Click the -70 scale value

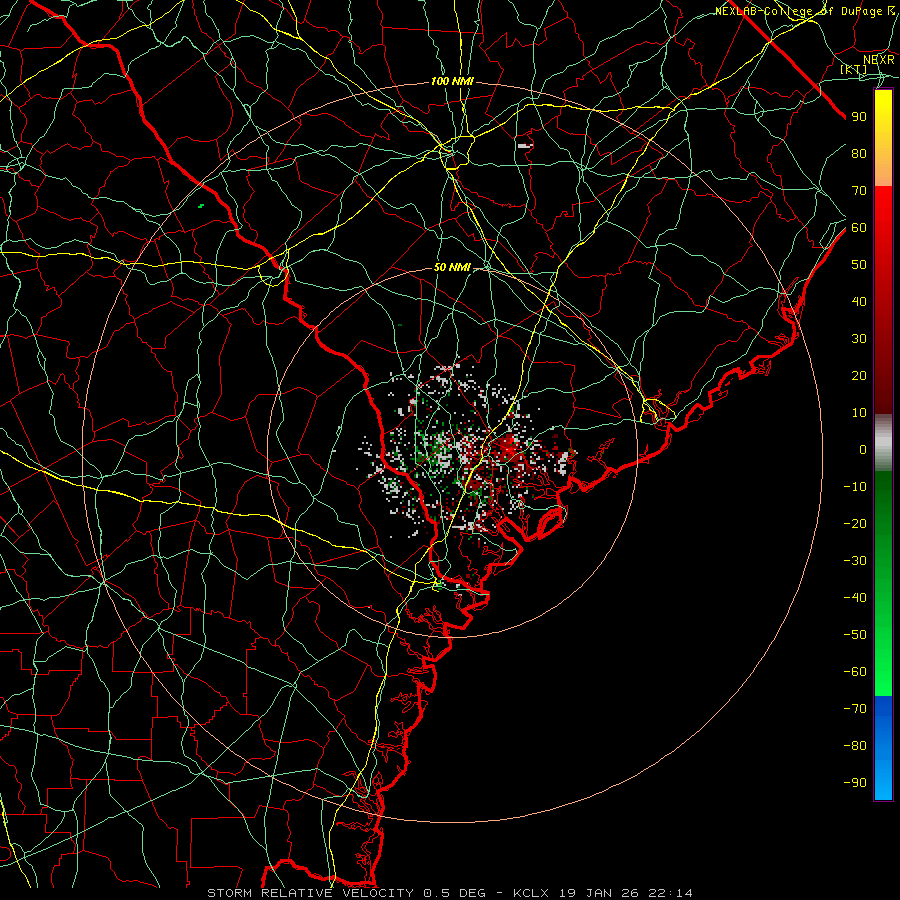tap(855, 708)
